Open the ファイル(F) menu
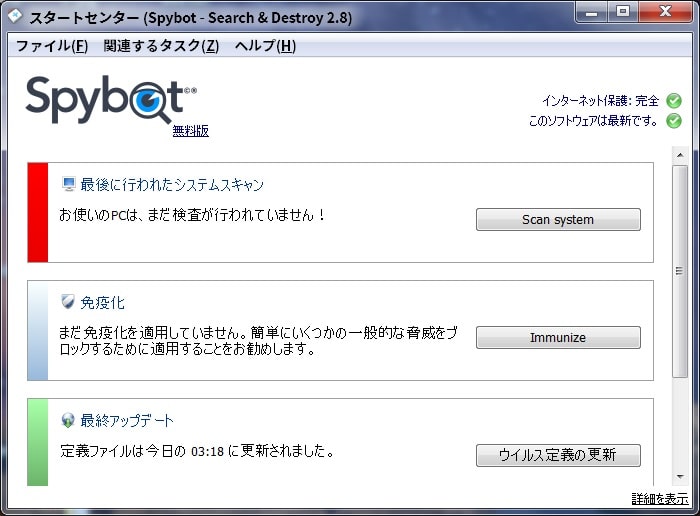 click(x=52, y=46)
